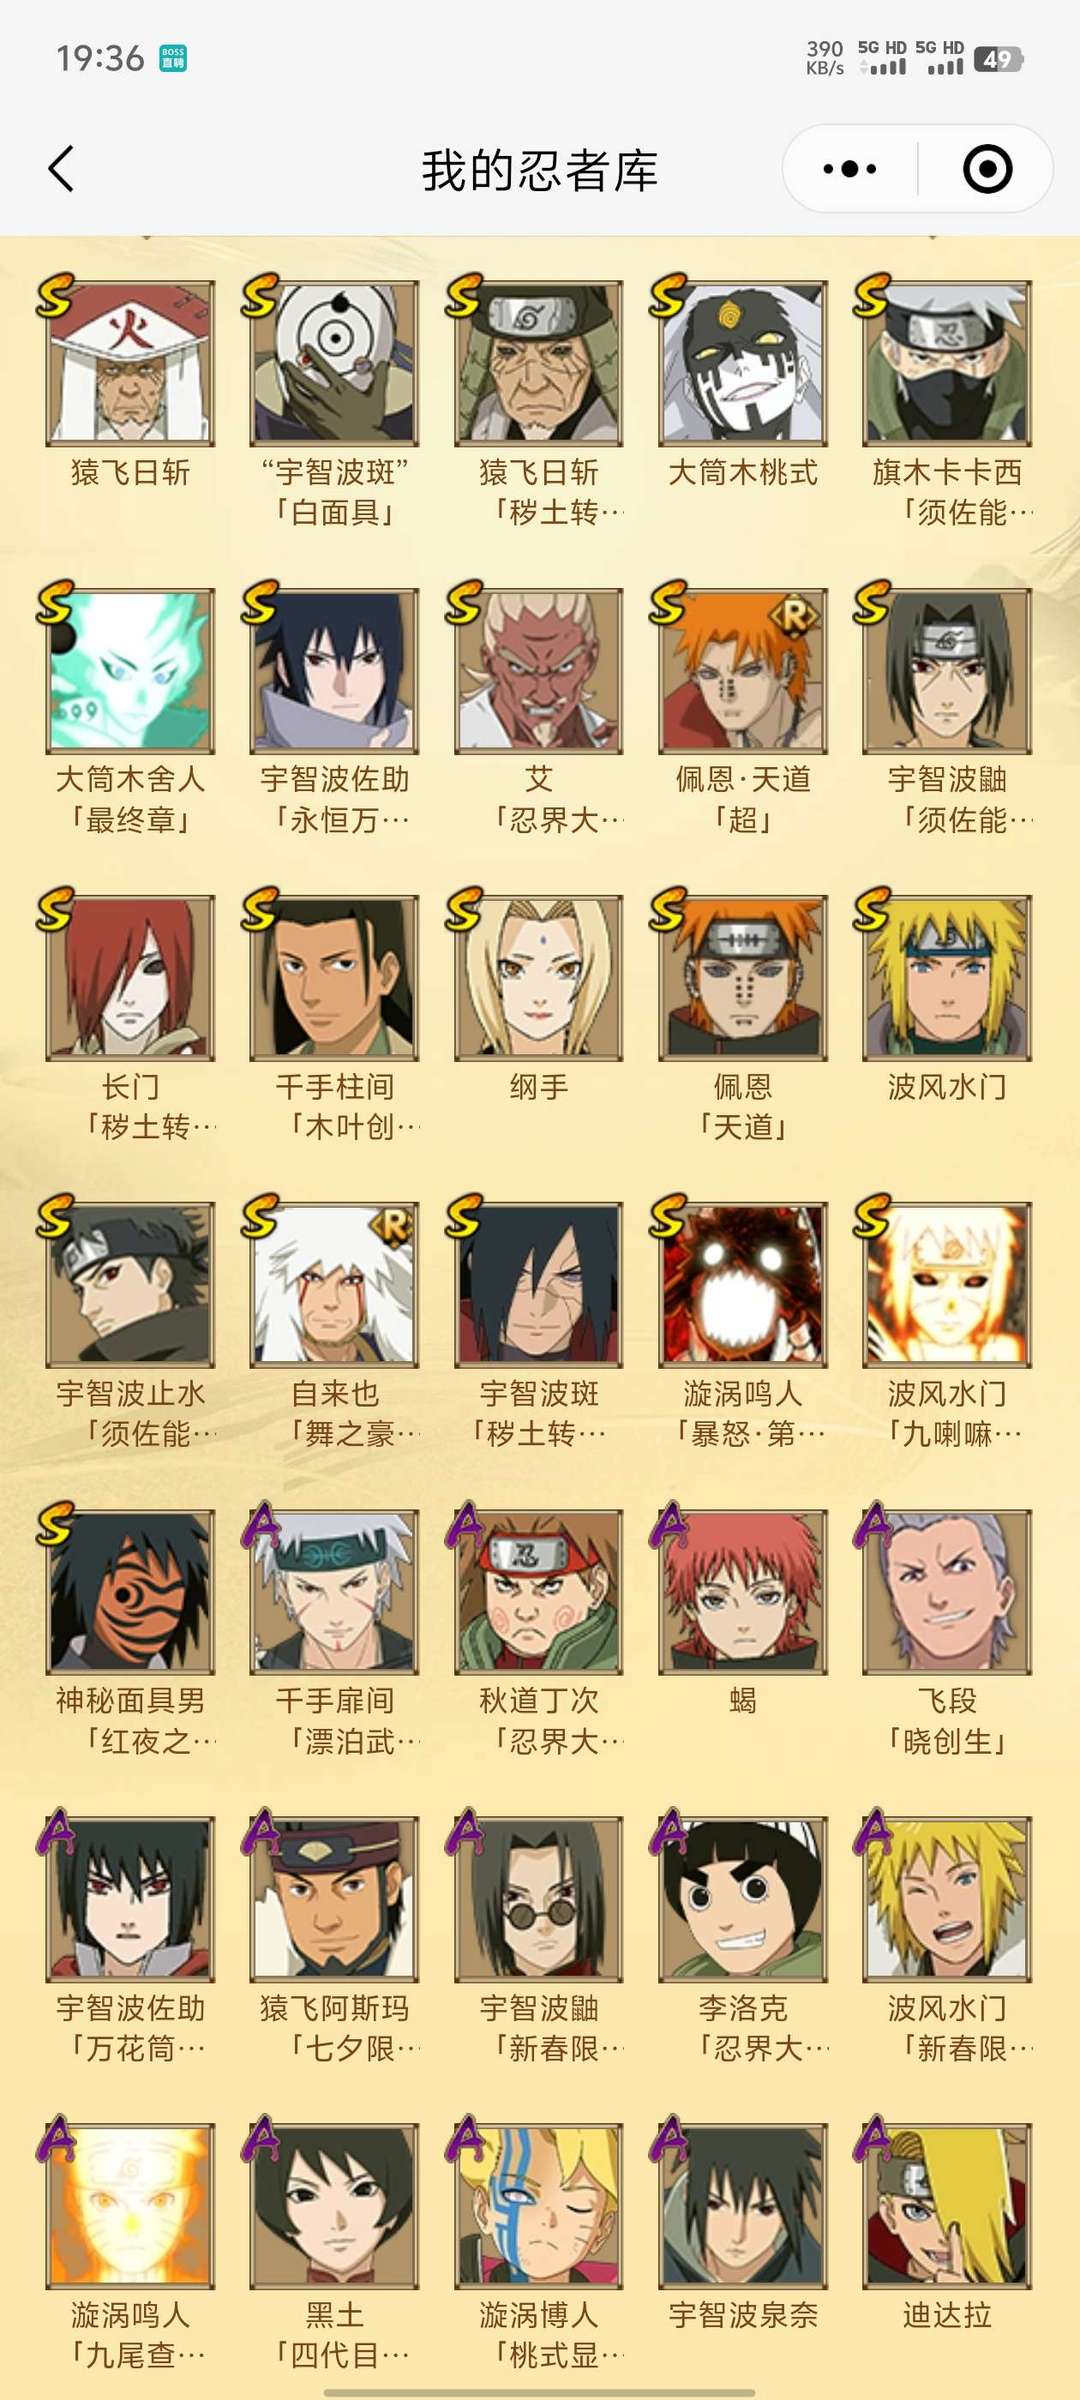Select 猿飞阿斯玛 ninja portrait
This screenshot has height=2400, width=1080.
pyautogui.click(x=335, y=1898)
